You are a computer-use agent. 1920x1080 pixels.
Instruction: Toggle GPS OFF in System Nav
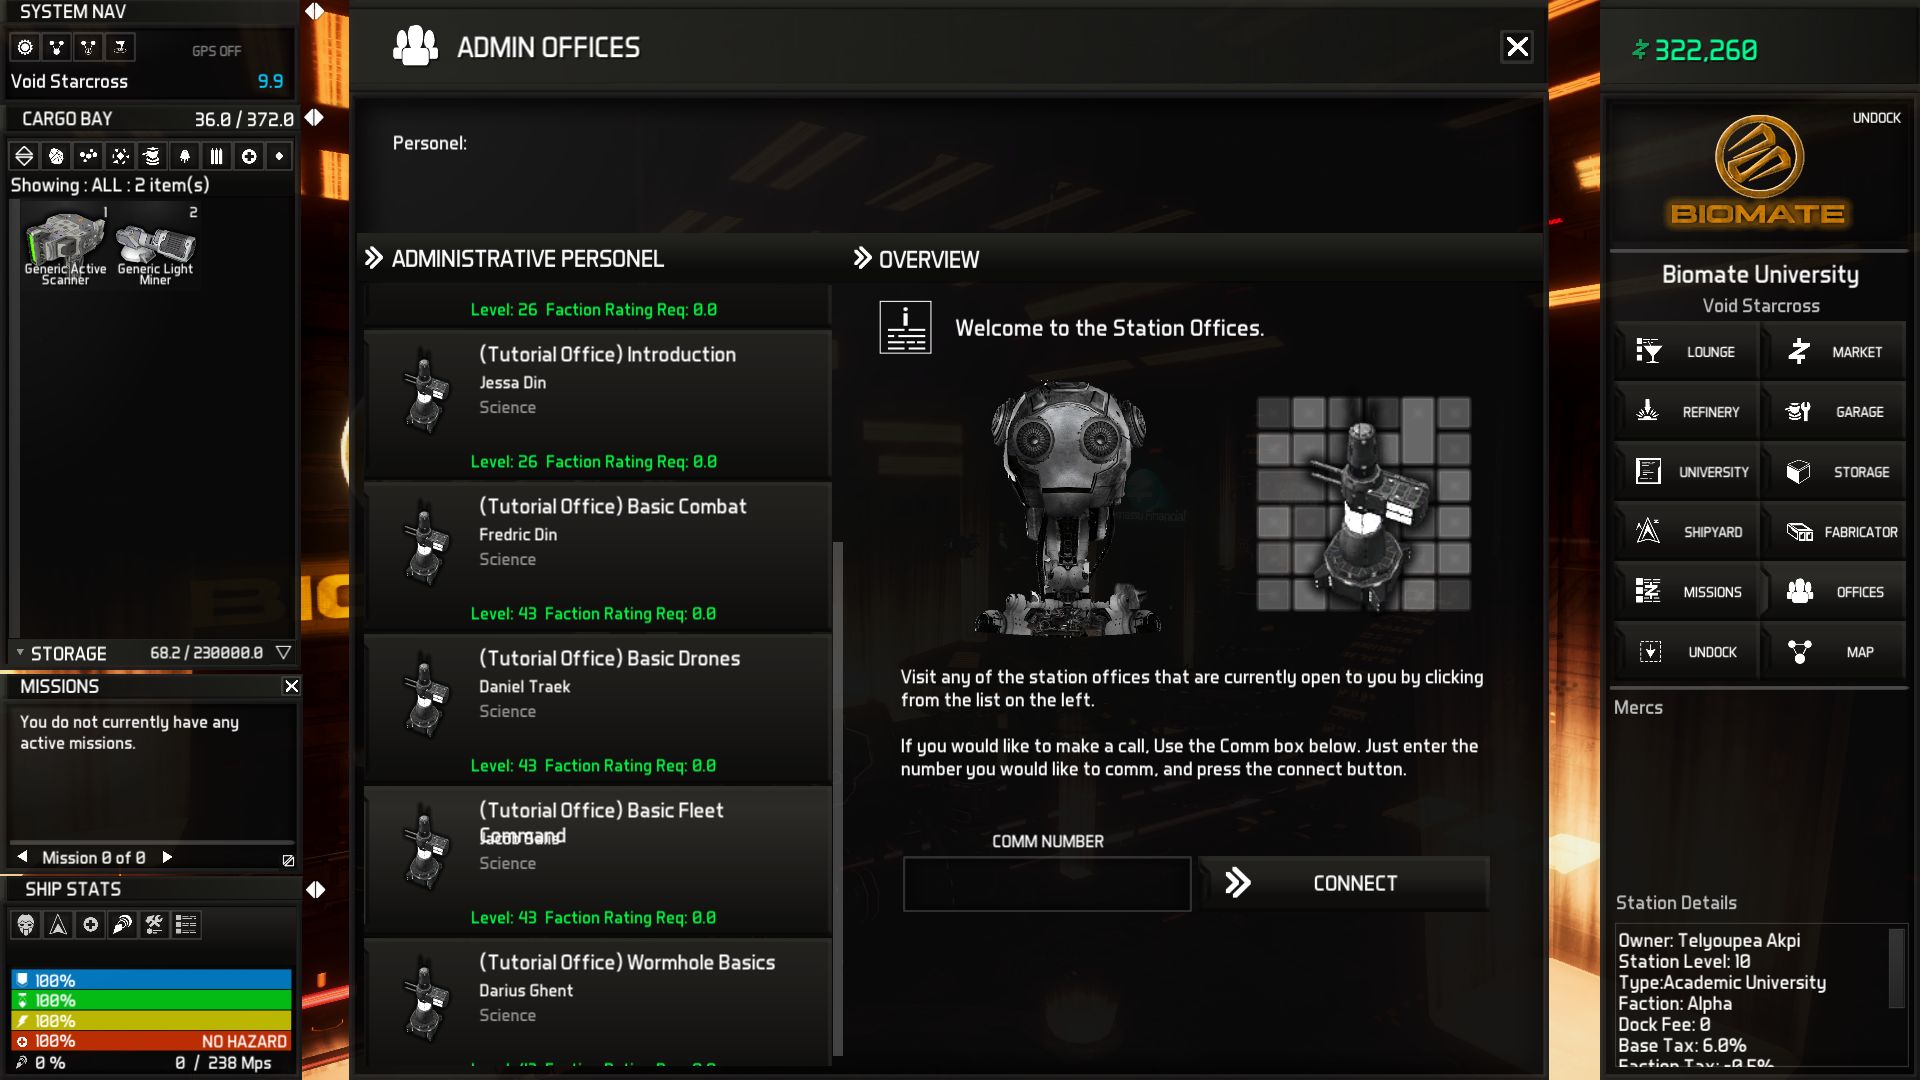point(217,51)
